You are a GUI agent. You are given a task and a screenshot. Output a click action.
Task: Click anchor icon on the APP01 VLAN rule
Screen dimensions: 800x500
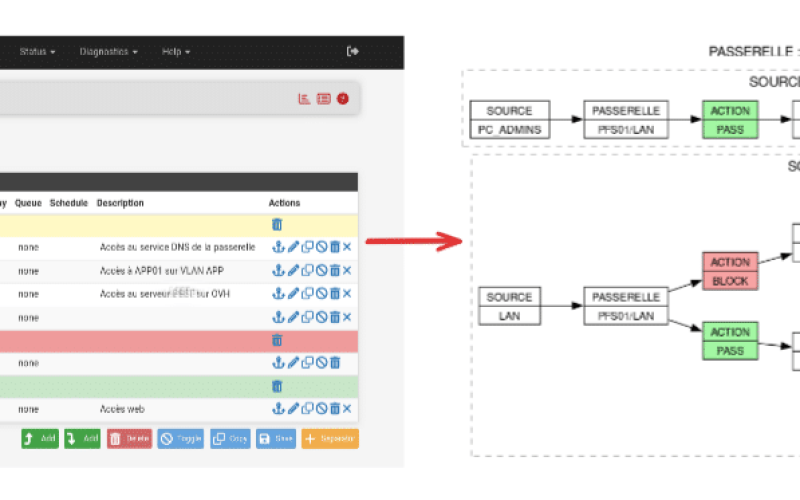[x=278, y=270]
